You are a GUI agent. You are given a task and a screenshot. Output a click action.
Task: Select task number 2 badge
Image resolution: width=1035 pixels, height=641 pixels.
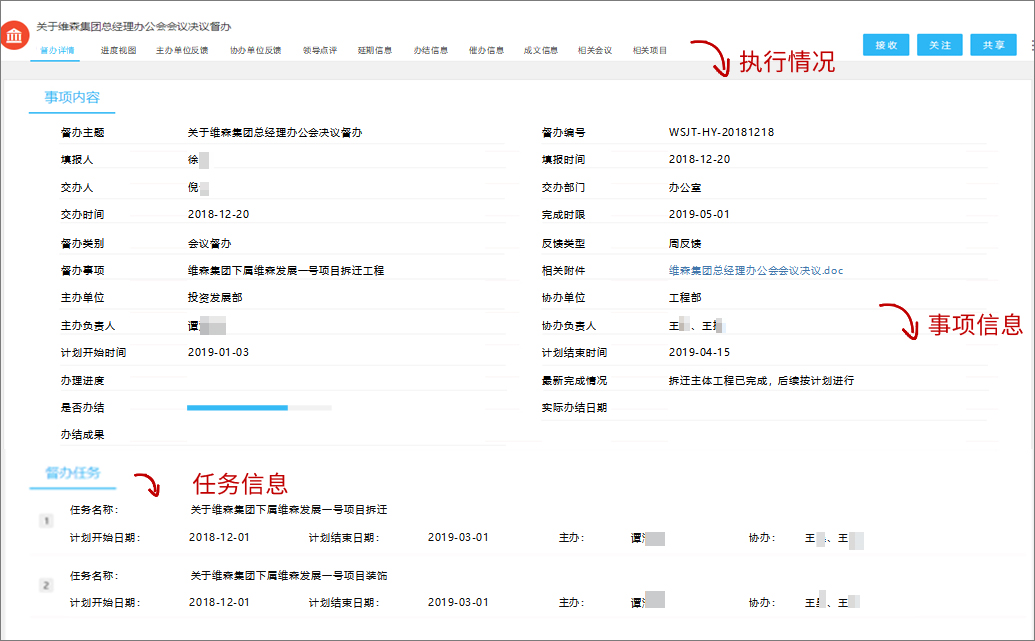tap(46, 586)
